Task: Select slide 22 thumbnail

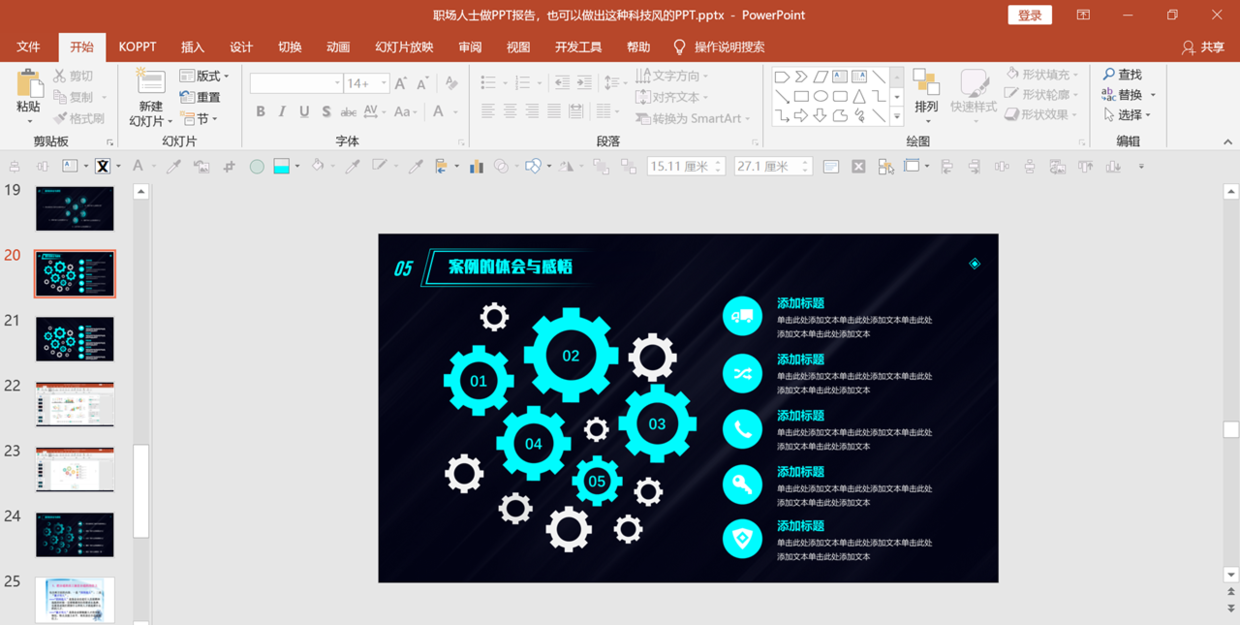Action: pyautogui.click(x=75, y=404)
